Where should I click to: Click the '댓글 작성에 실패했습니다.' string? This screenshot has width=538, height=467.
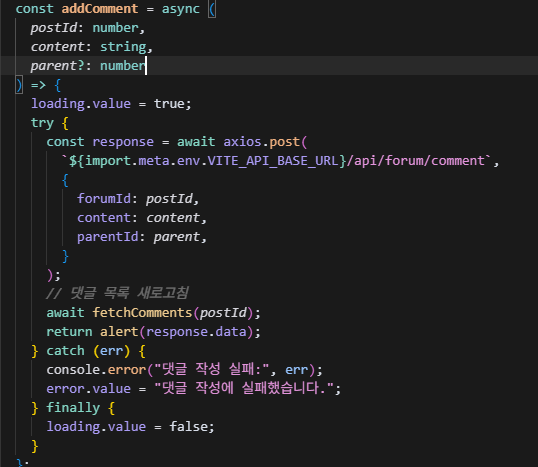pyautogui.click(x=244, y=388)
